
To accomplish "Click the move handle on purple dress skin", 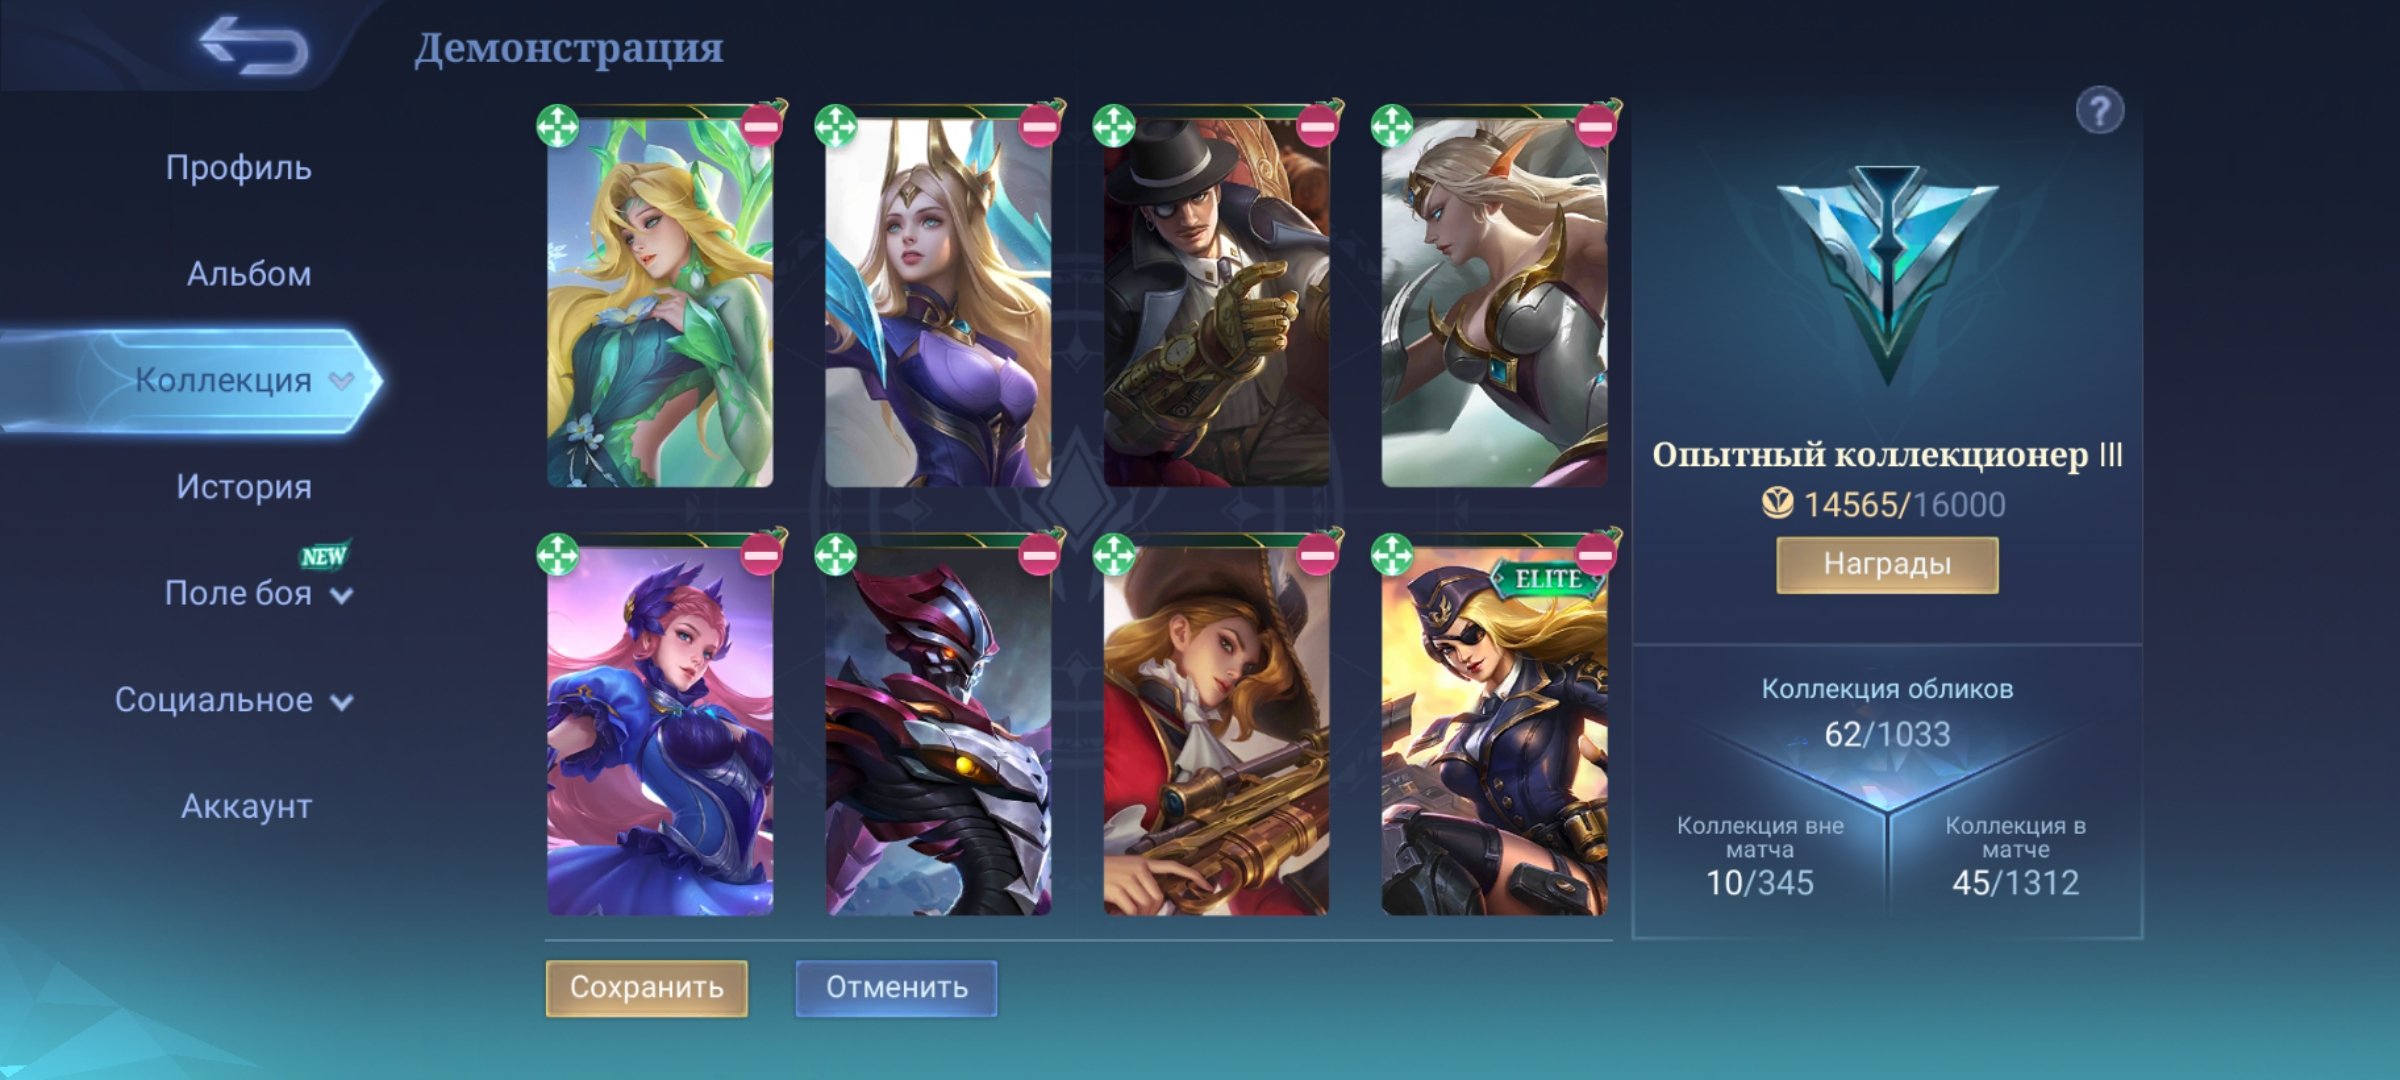I will [x=836, y=127].
